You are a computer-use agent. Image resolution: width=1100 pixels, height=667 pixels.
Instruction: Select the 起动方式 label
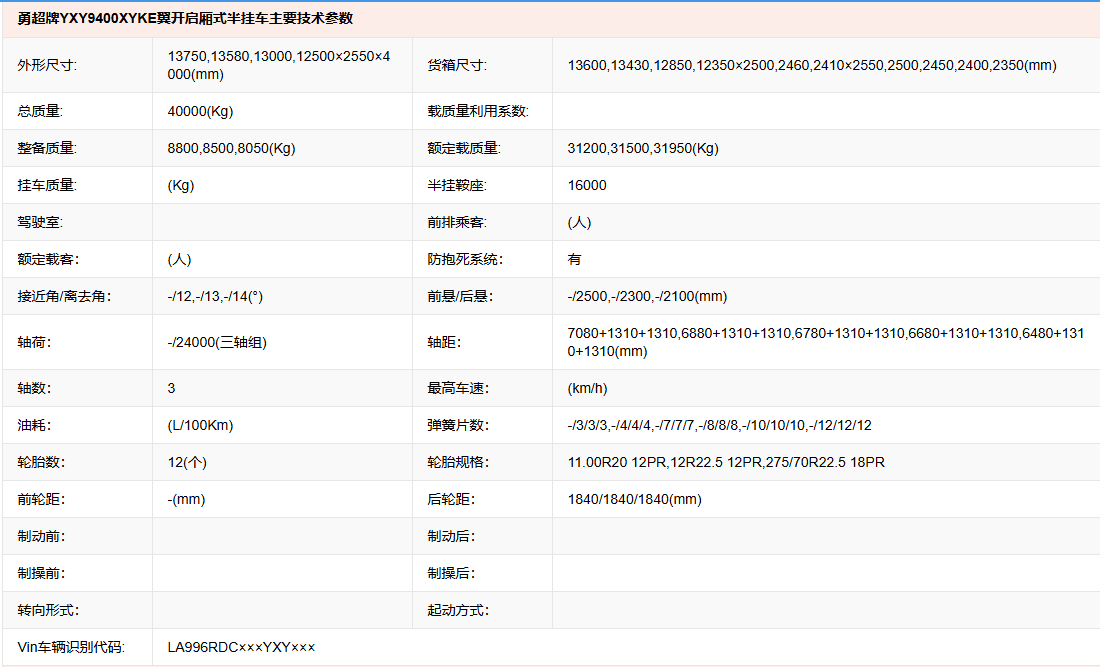coord(458,611)
